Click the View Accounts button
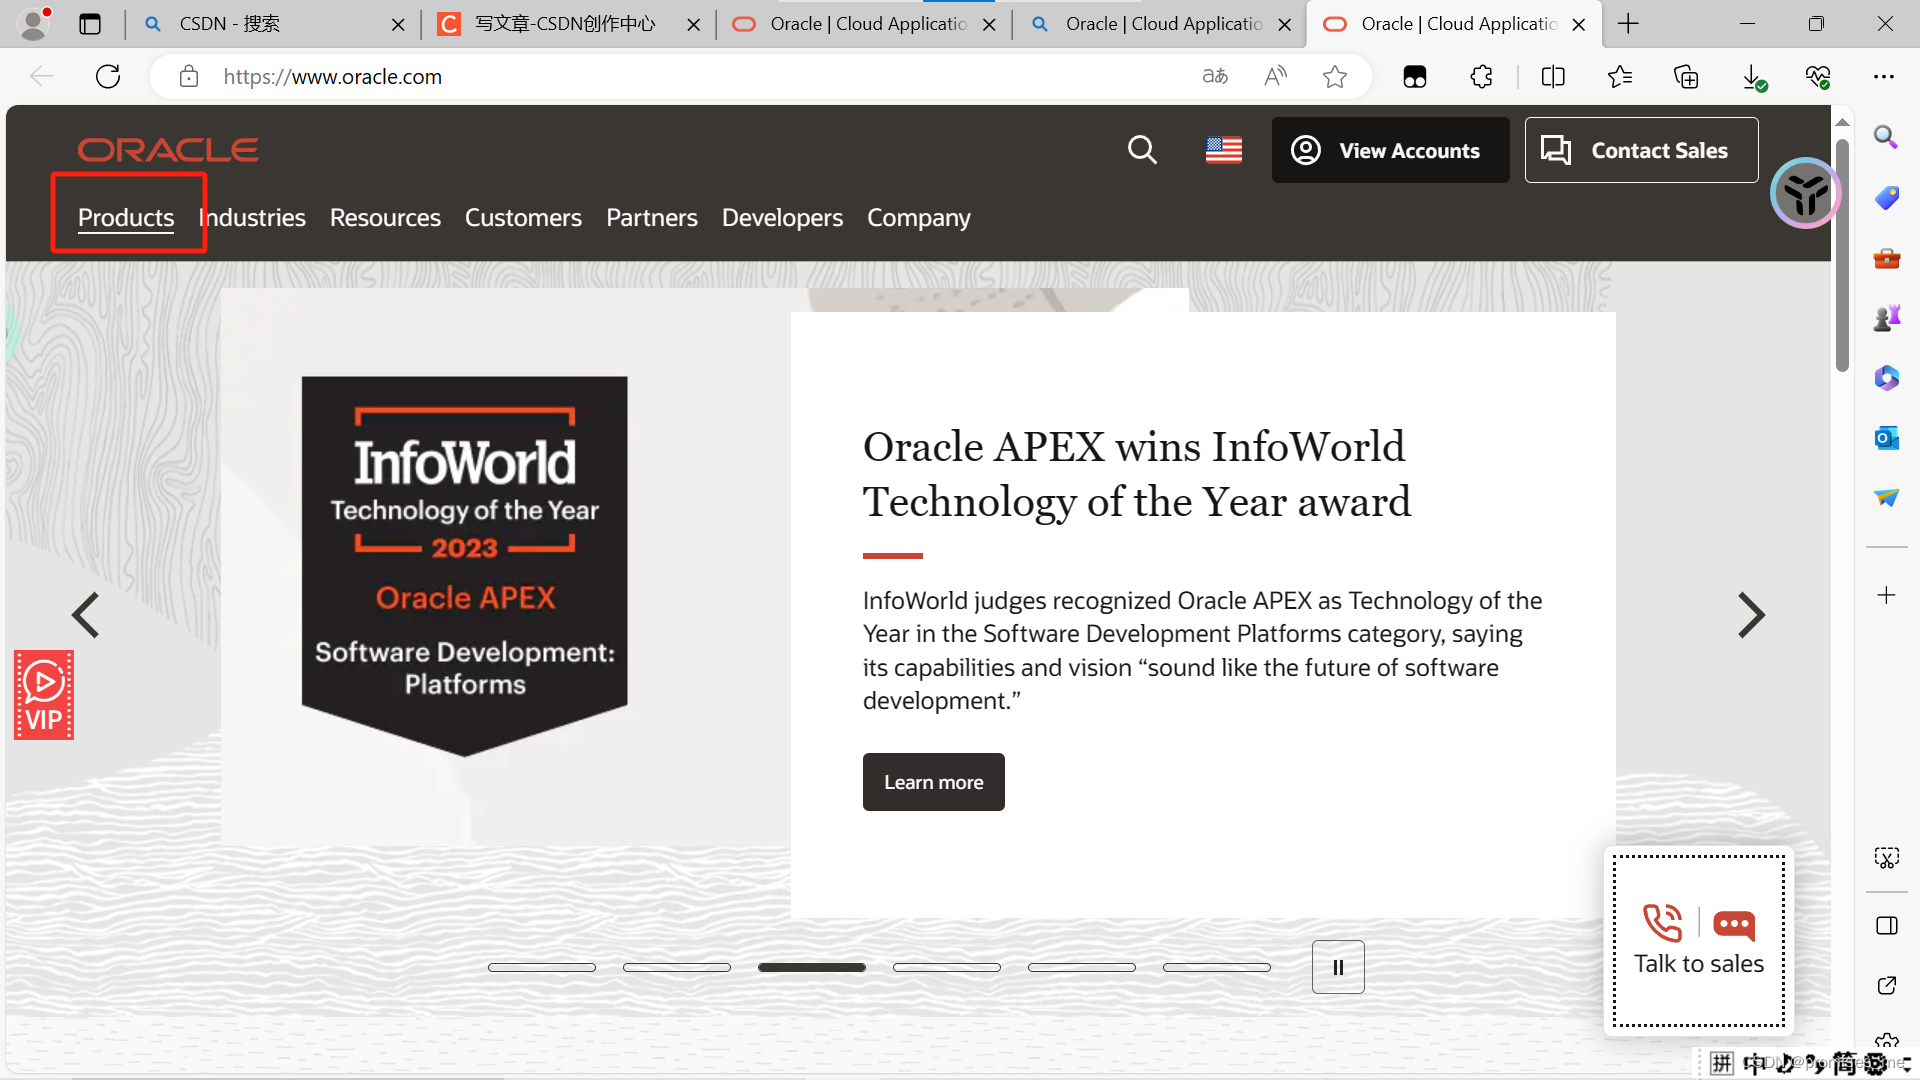 (x=1390, y=150)
